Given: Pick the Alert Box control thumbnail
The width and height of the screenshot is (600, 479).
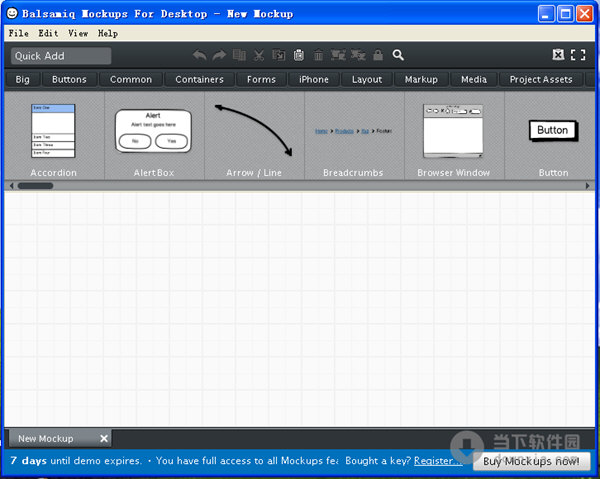Looking at the screenshot, I should [x=153, y=131].
